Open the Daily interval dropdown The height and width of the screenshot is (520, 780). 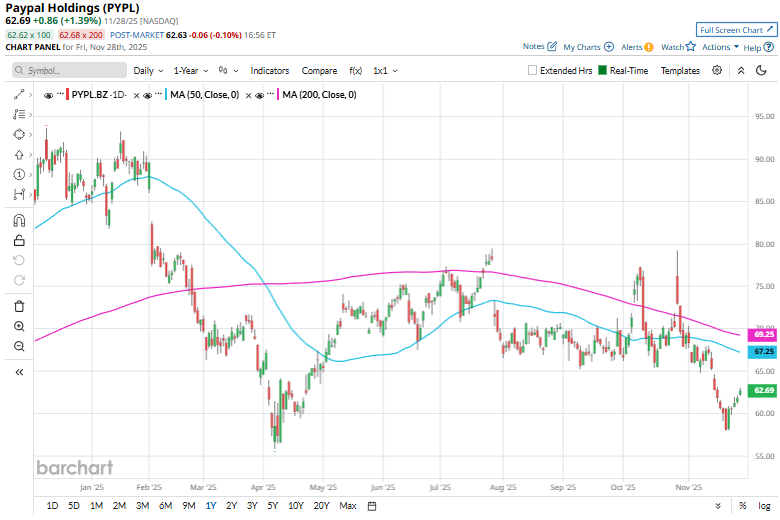click(x=147, y=71)
